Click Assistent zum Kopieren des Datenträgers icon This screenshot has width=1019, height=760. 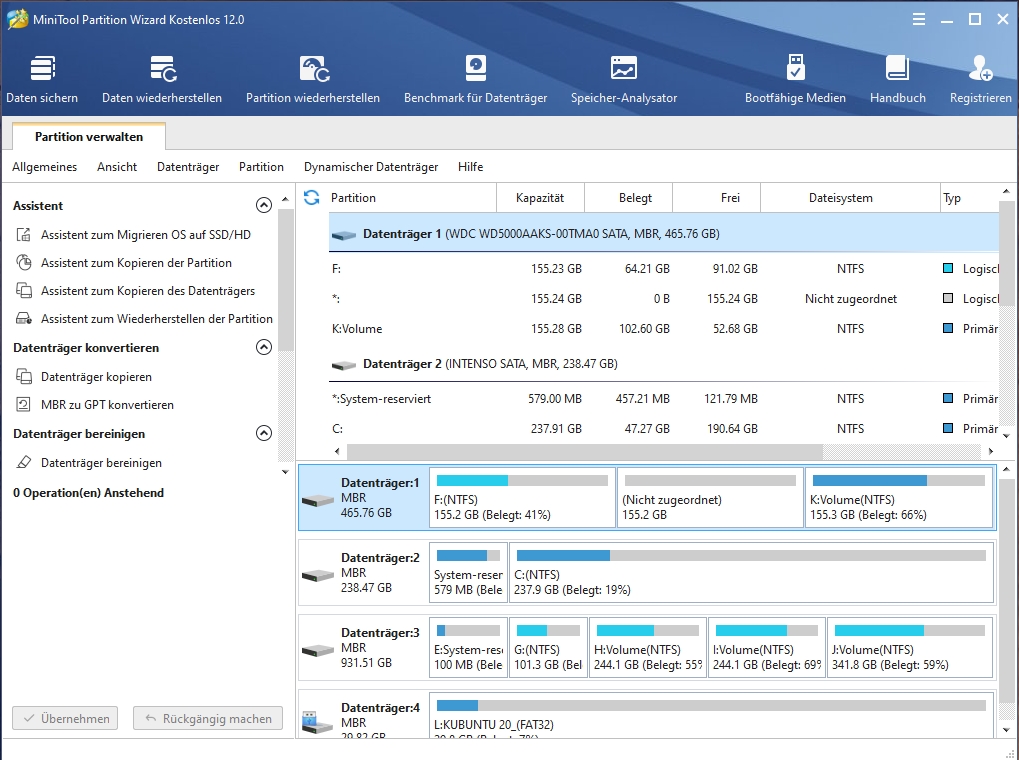[24, 291]
